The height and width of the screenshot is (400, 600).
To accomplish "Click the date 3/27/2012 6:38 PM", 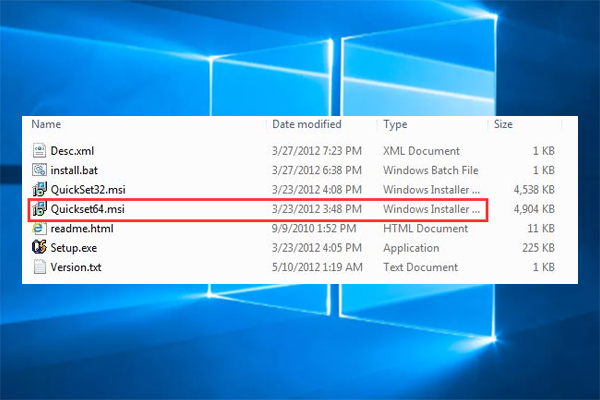I will click(317, 170).
